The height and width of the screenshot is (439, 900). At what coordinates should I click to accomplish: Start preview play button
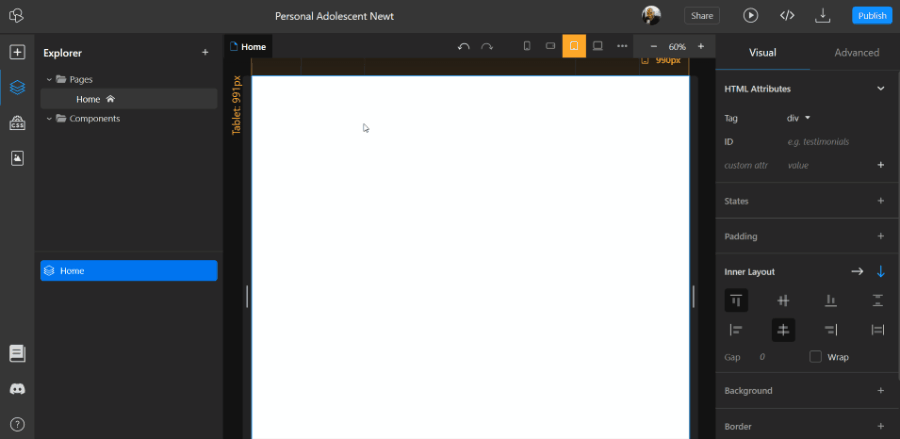751,15
